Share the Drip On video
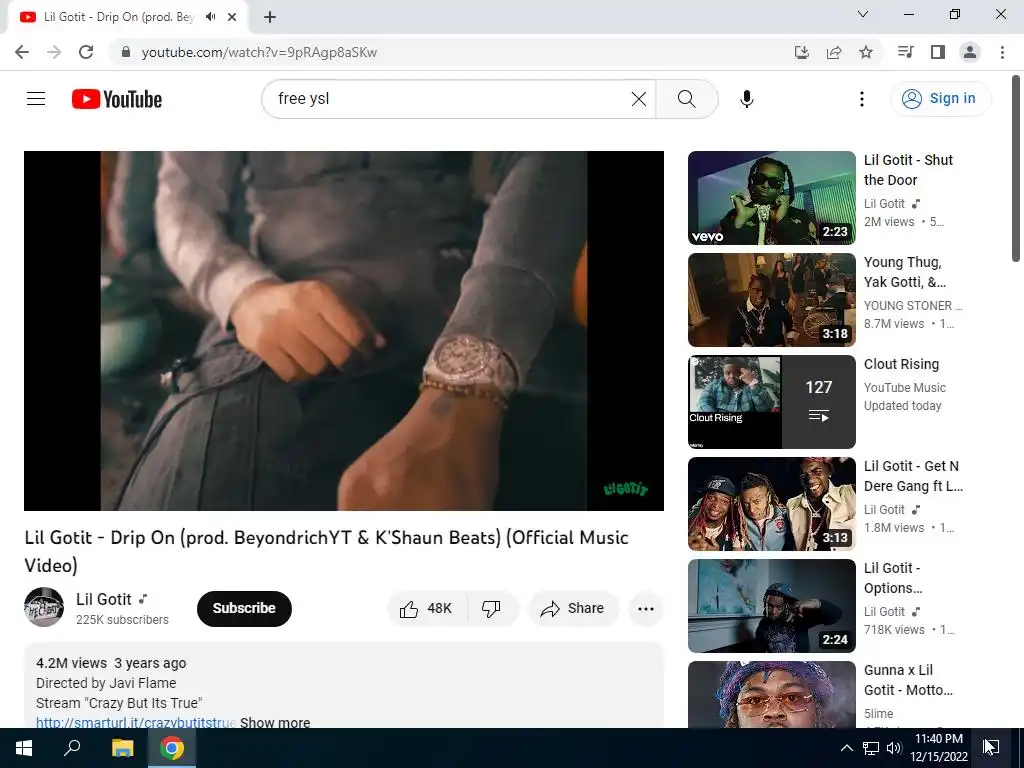 point(573,609)
